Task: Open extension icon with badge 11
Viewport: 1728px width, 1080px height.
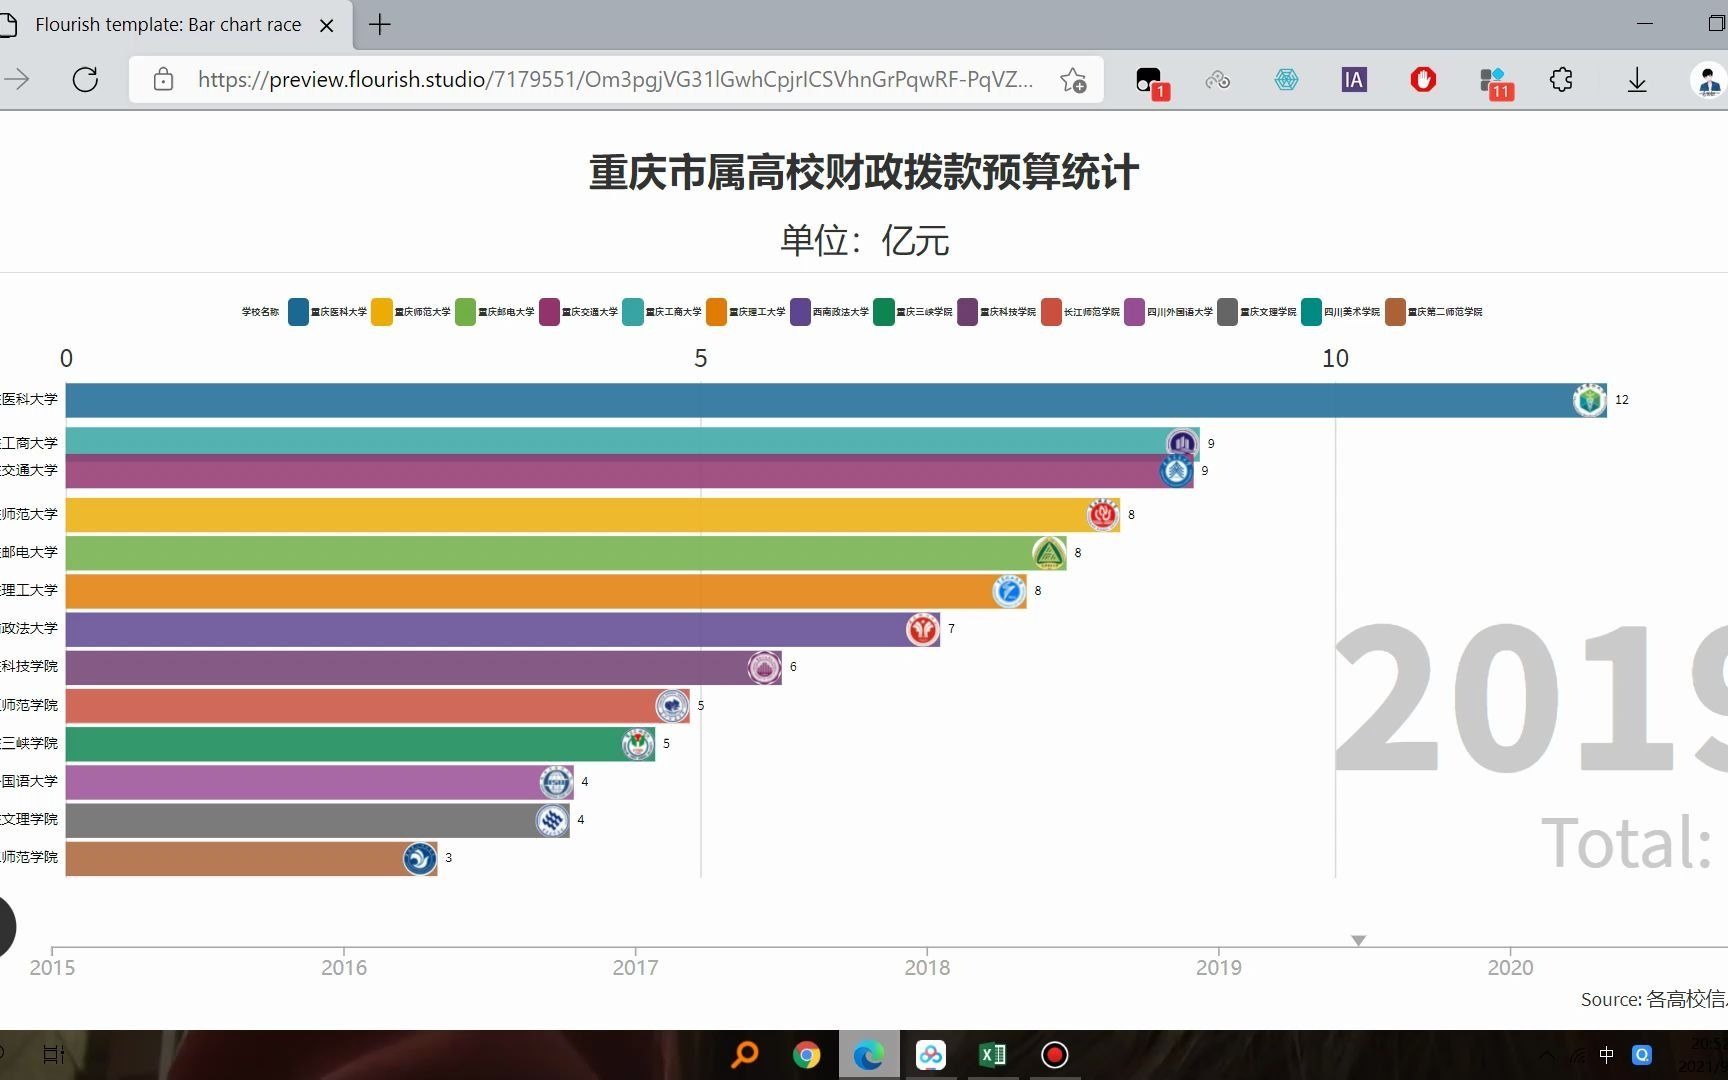Action: coord(1495,82)
